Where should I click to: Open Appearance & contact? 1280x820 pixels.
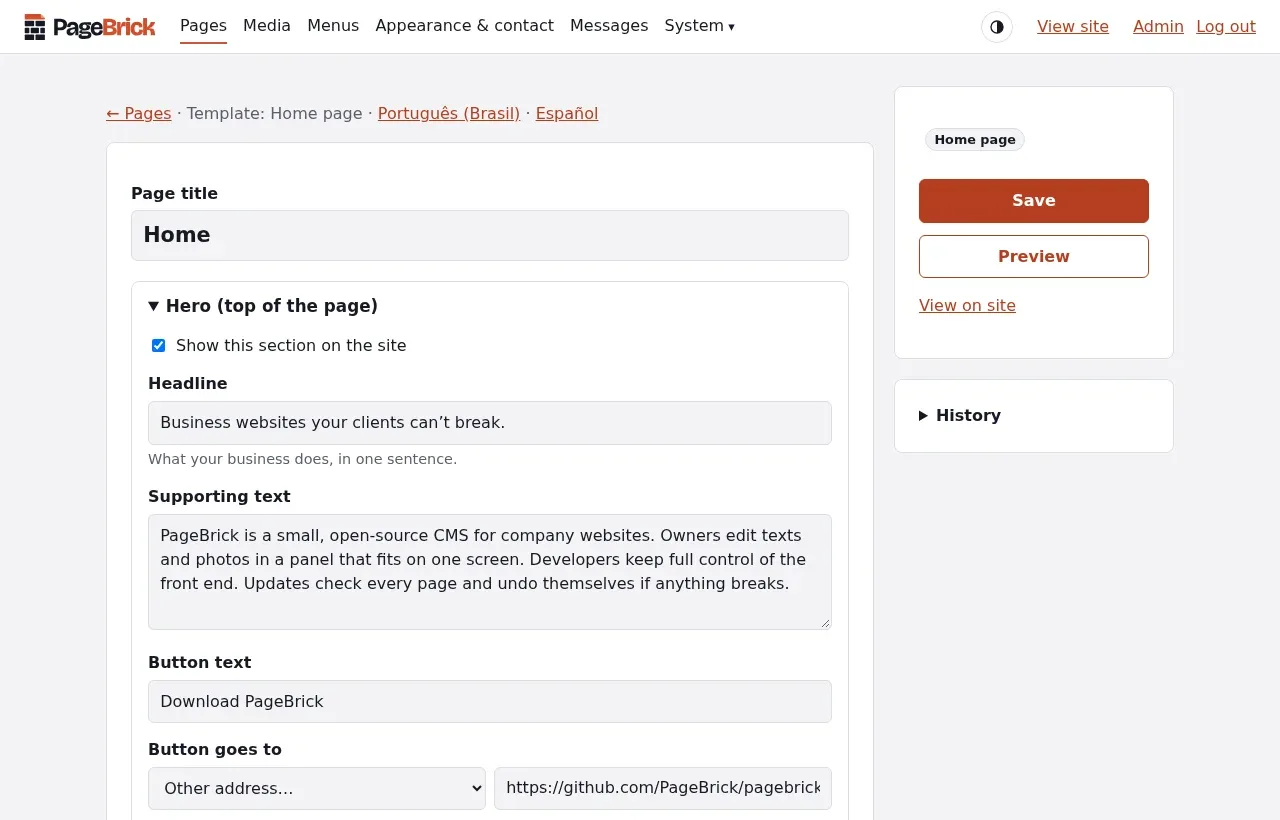pos(464,26)
